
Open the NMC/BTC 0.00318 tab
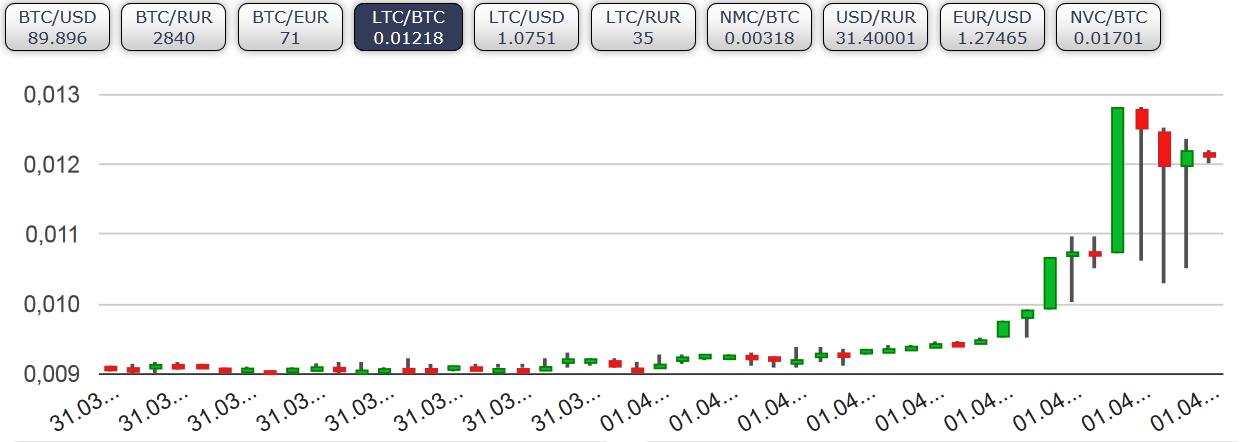pyautogui.click(x=758, y=27)
